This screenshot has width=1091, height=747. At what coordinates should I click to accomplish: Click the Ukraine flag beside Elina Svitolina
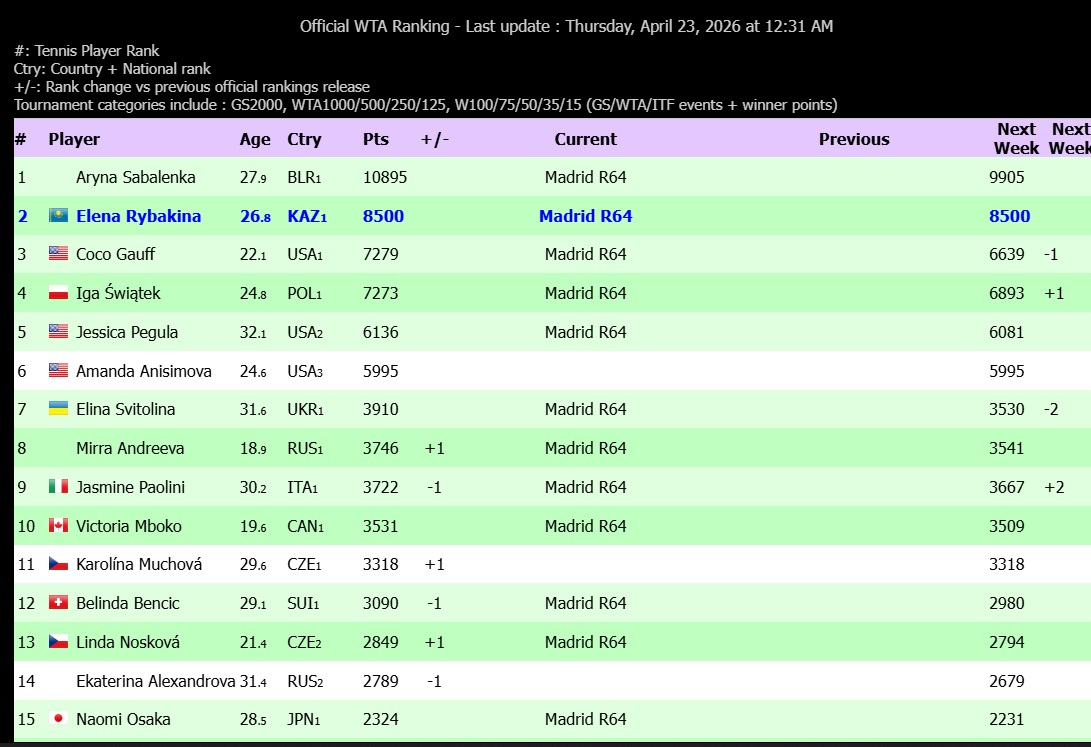tap(58, 409)
